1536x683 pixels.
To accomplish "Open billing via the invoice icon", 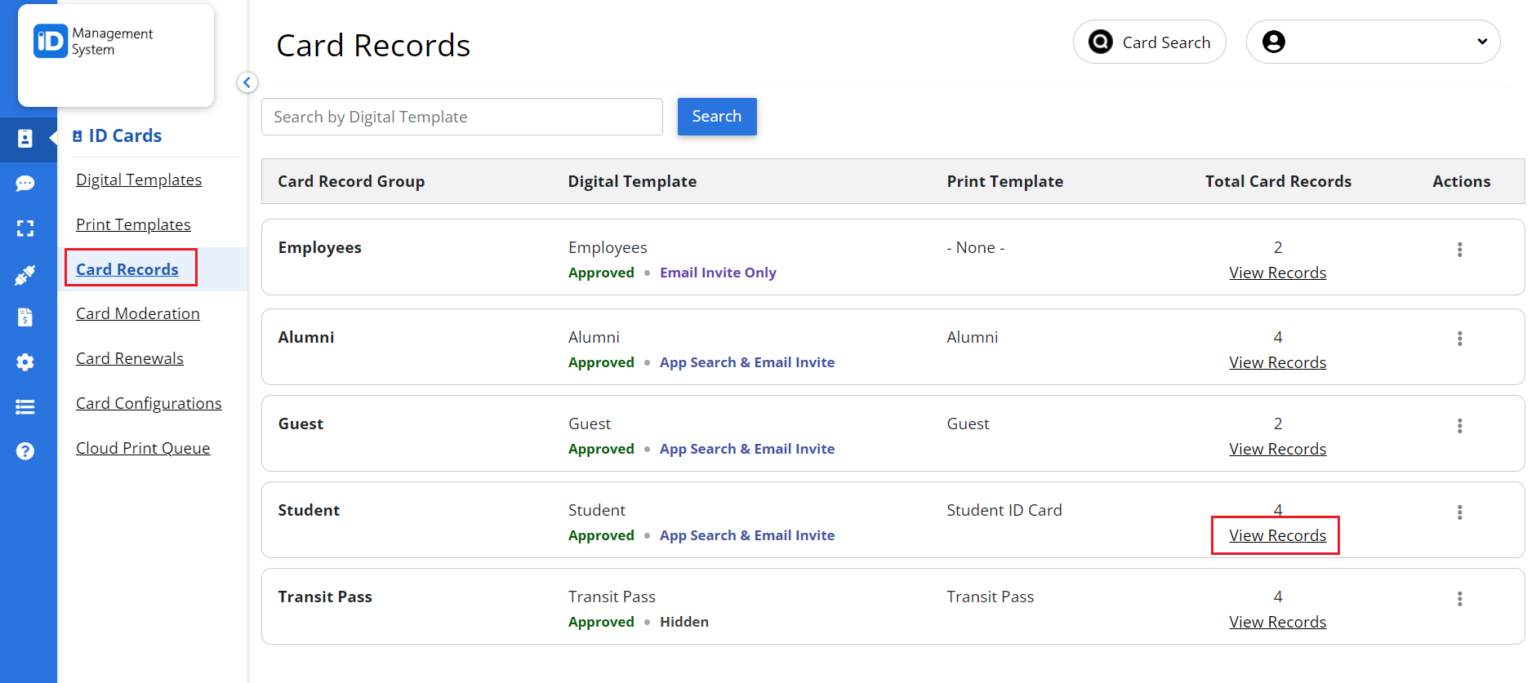I will coord(27,317).
